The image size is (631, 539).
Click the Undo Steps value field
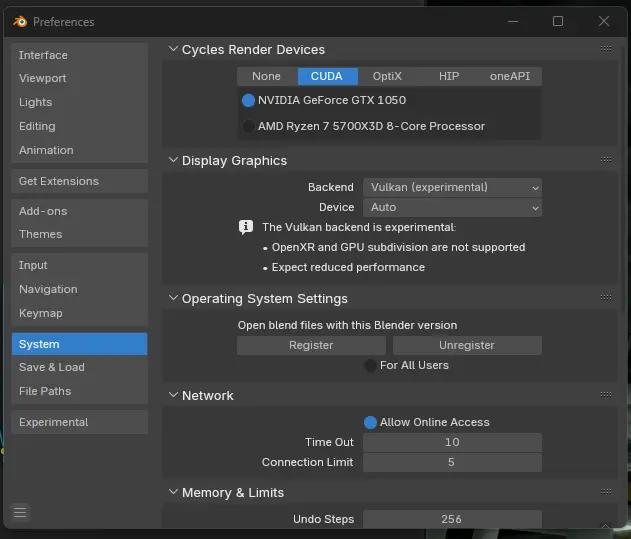[x=452, y=519]
